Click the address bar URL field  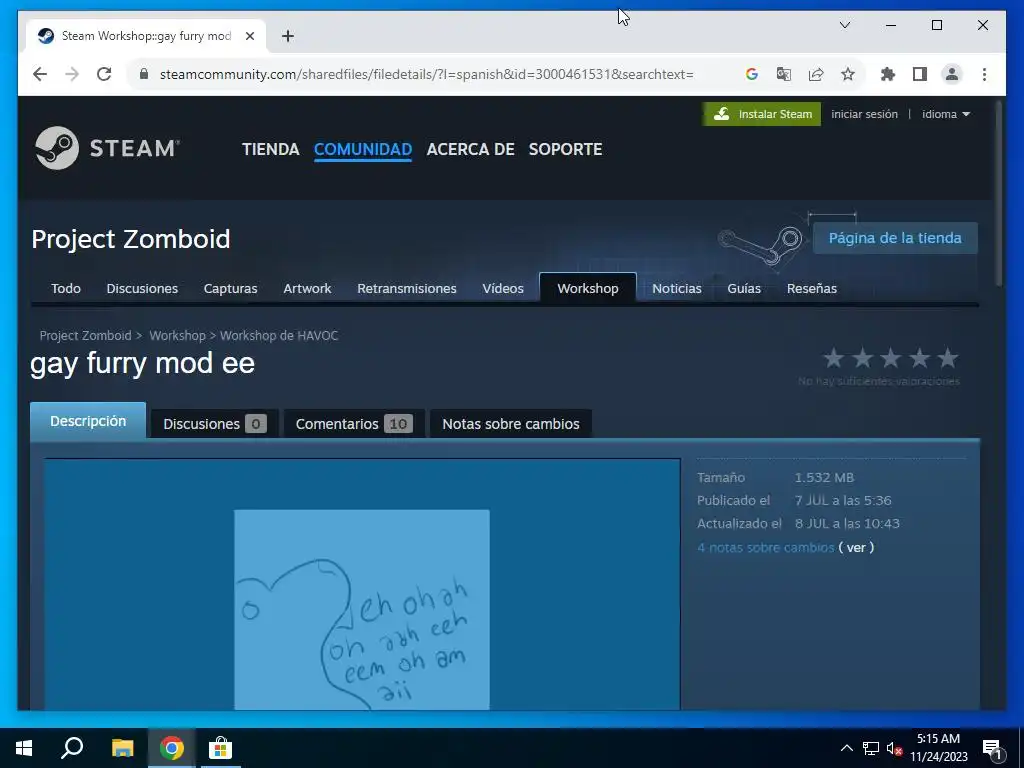point(426,74)
